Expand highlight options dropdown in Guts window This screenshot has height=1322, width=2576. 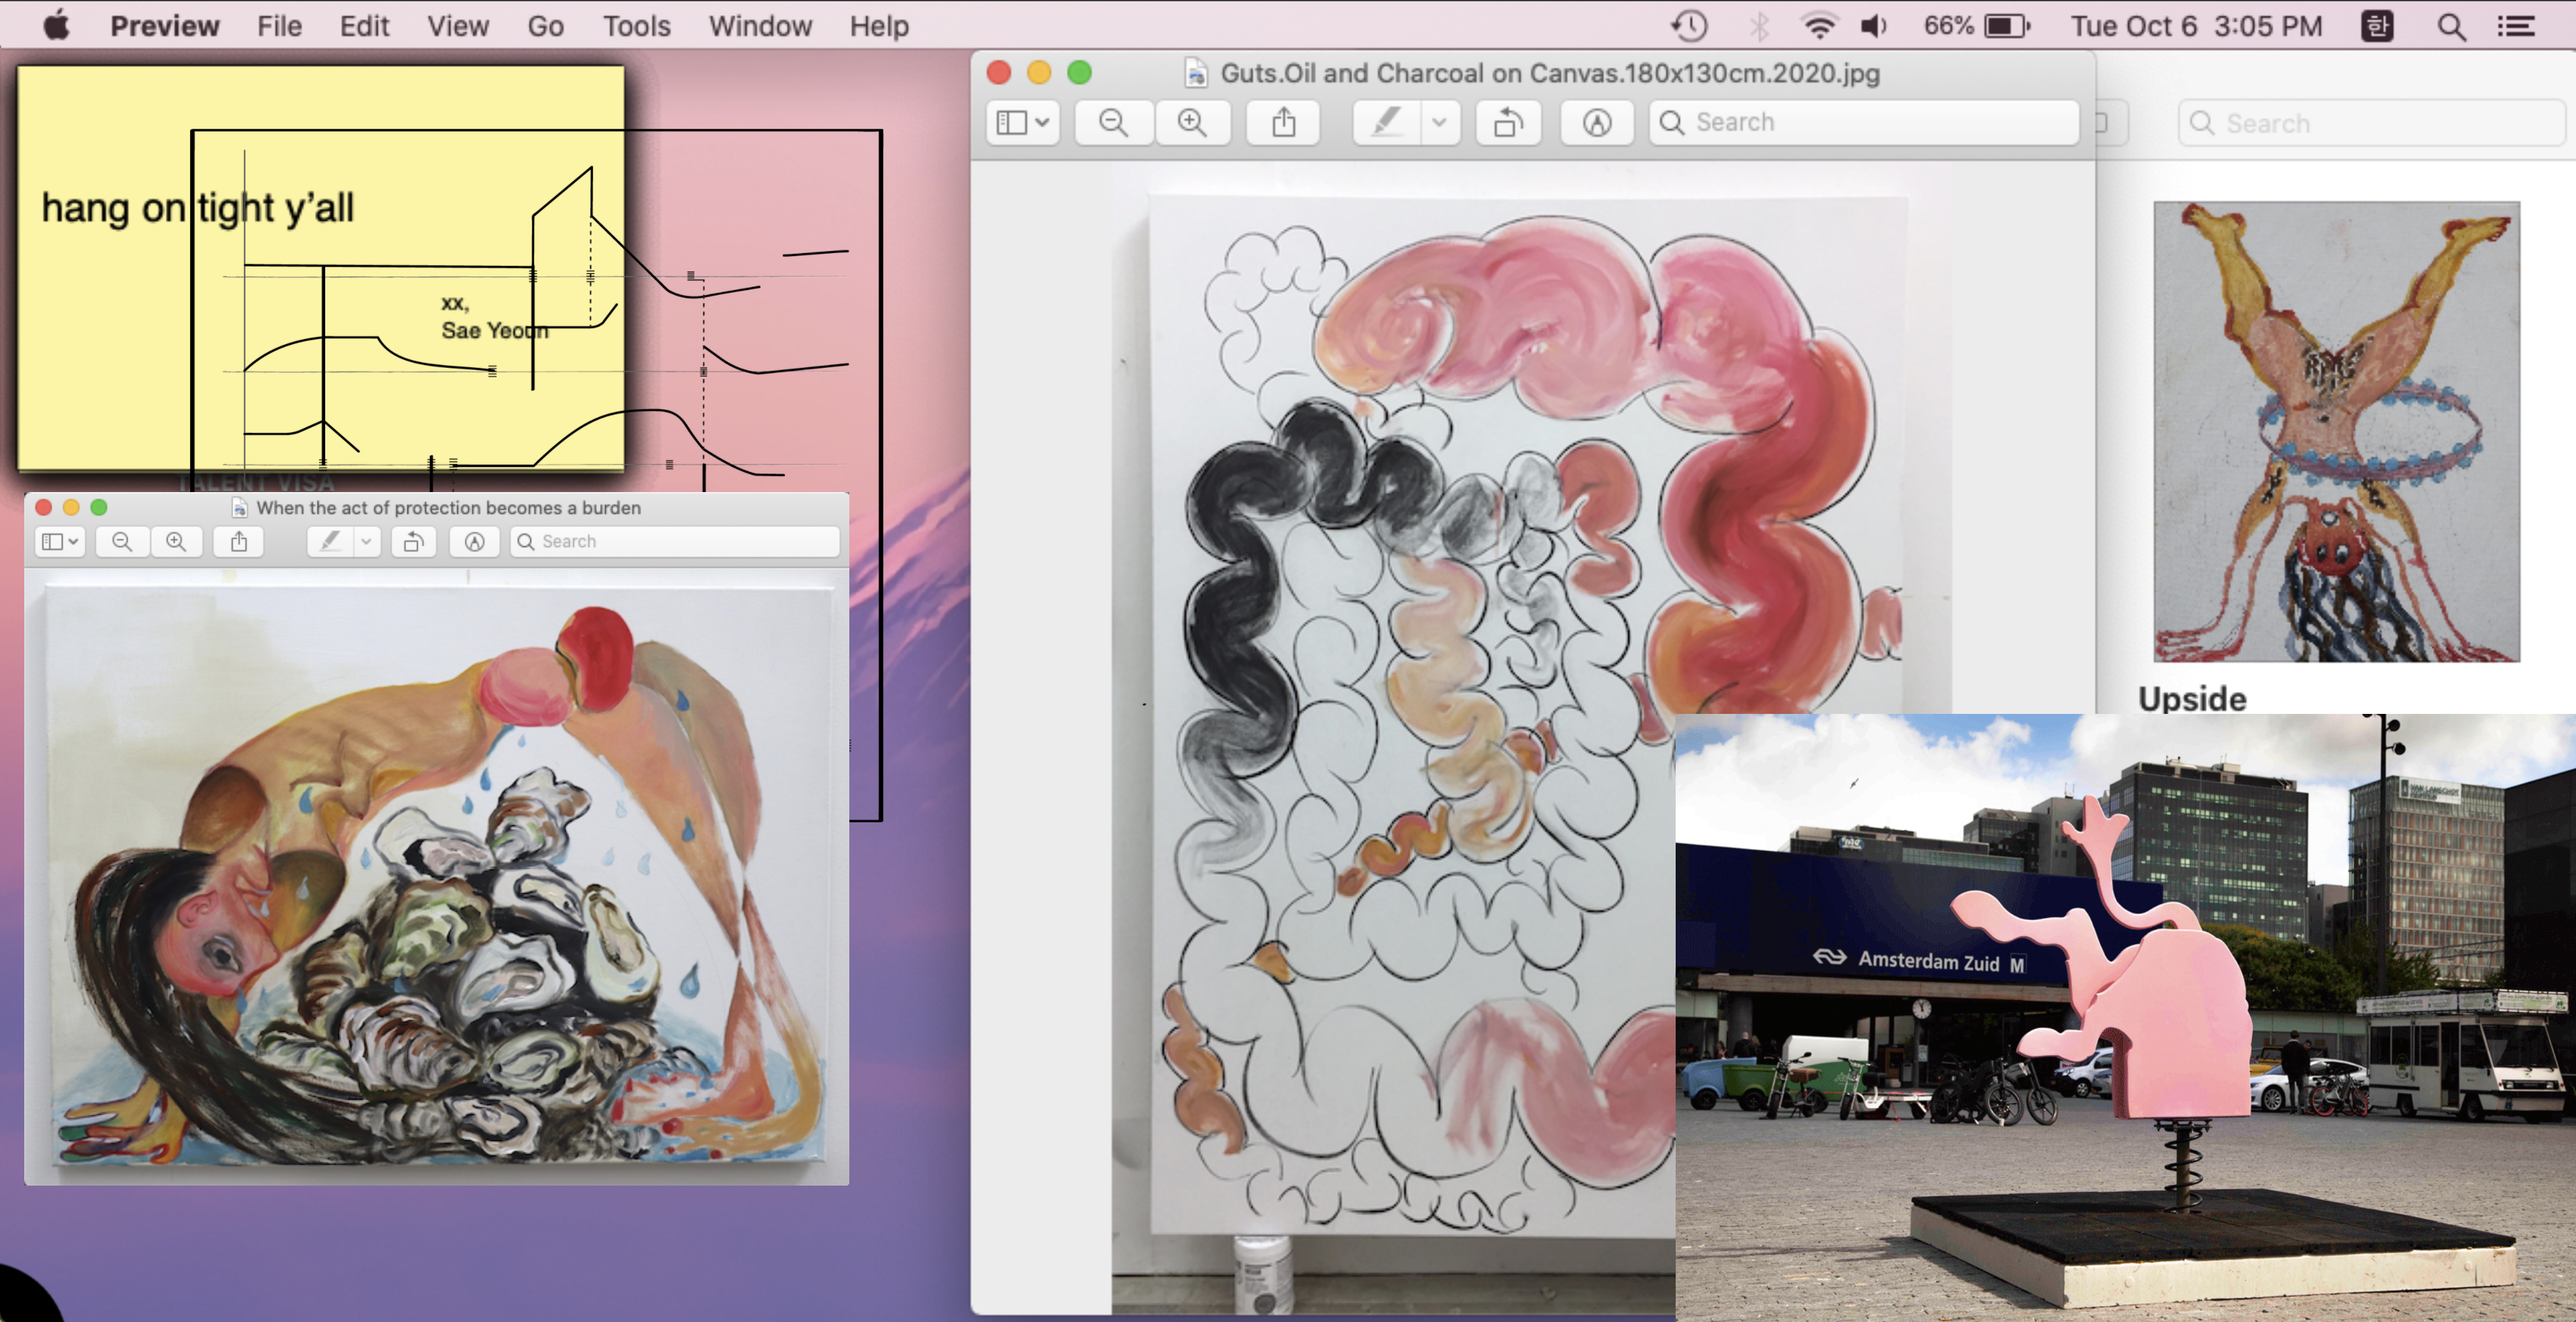(1439, 122)
